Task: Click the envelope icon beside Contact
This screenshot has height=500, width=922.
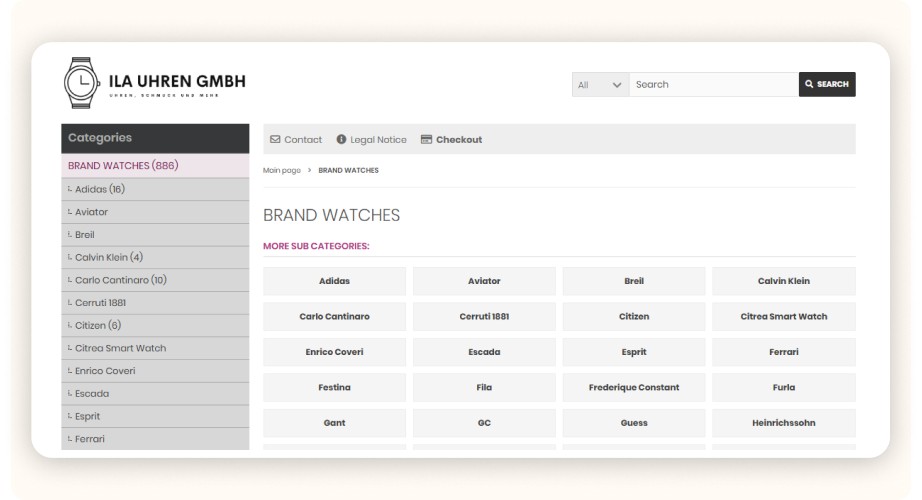Action: click(275, 139)
